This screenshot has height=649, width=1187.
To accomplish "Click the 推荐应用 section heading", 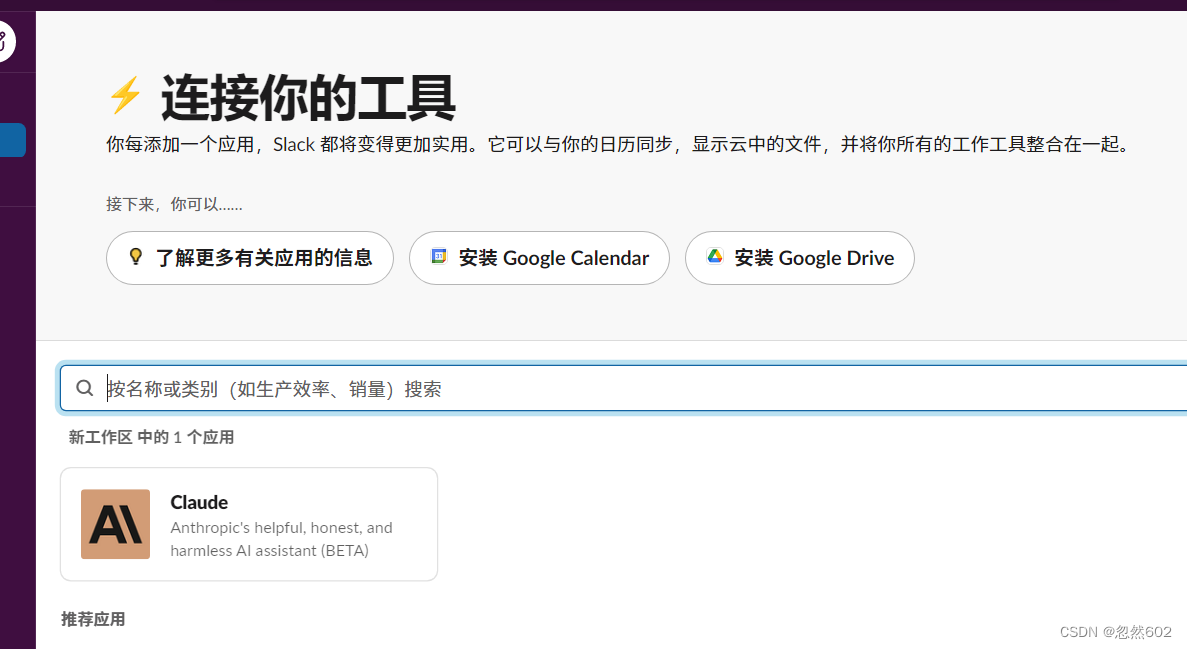I will click(93, 619).
